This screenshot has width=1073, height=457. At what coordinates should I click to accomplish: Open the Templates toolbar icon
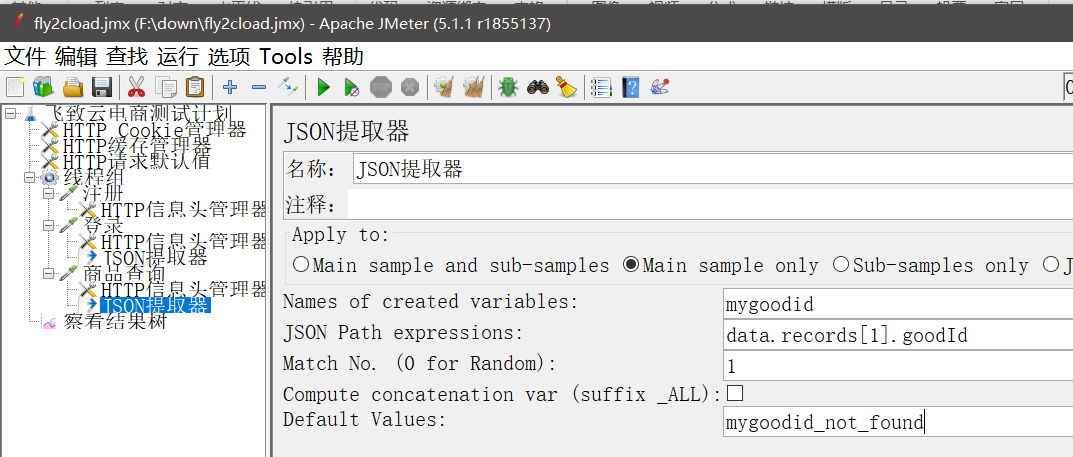click(x=43, y=87)
